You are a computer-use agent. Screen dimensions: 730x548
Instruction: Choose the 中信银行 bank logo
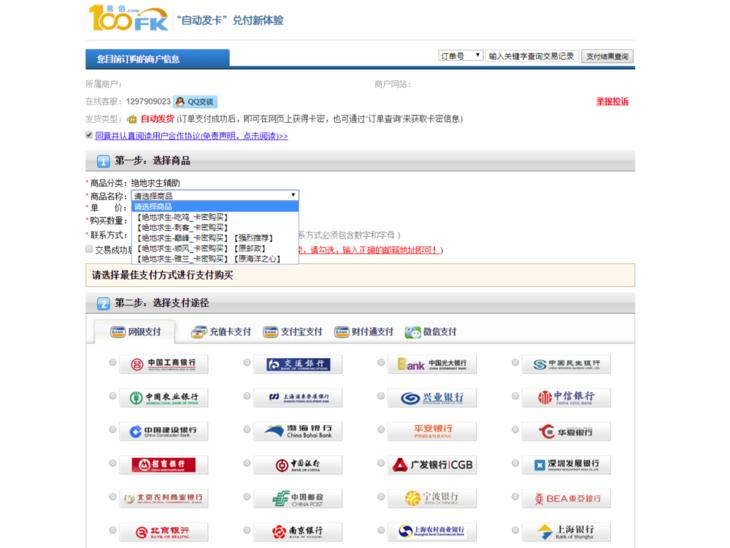click(x=566, y=398)
